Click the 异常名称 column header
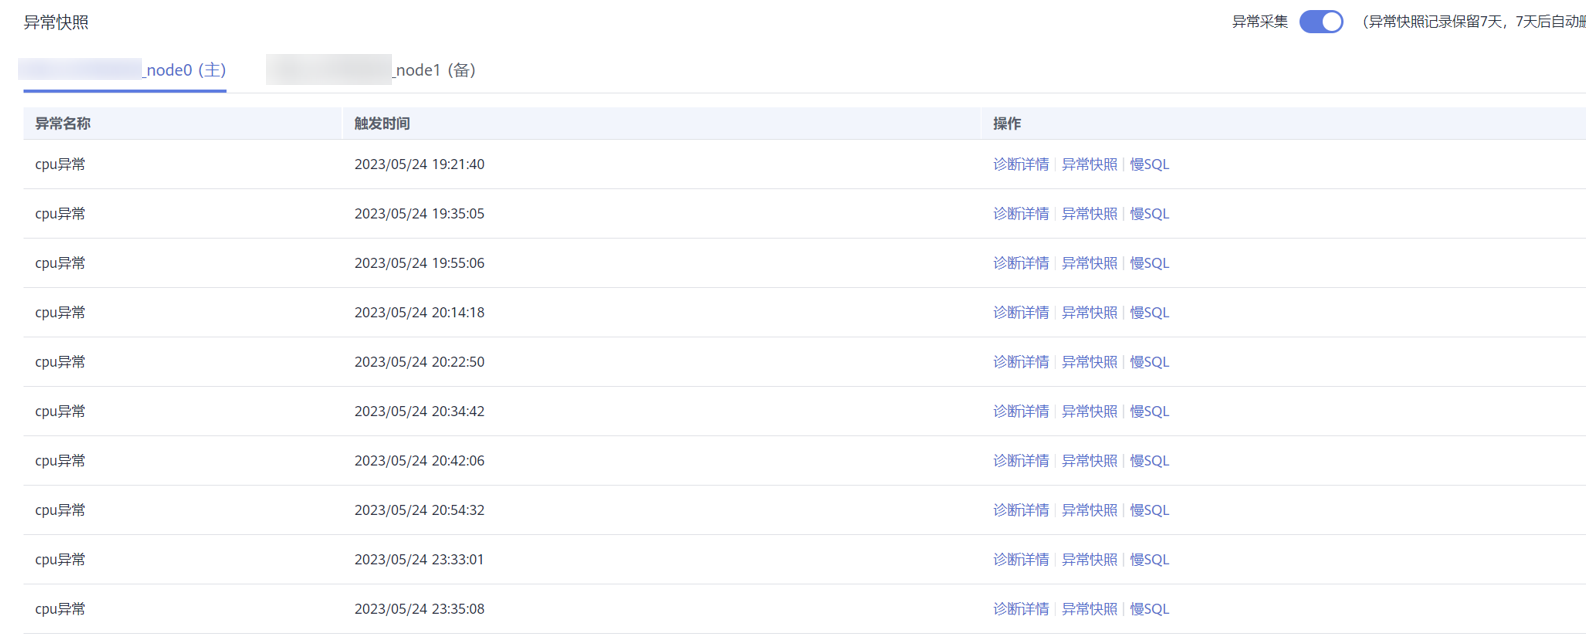 pyautogui.click(x=62, y=124)
